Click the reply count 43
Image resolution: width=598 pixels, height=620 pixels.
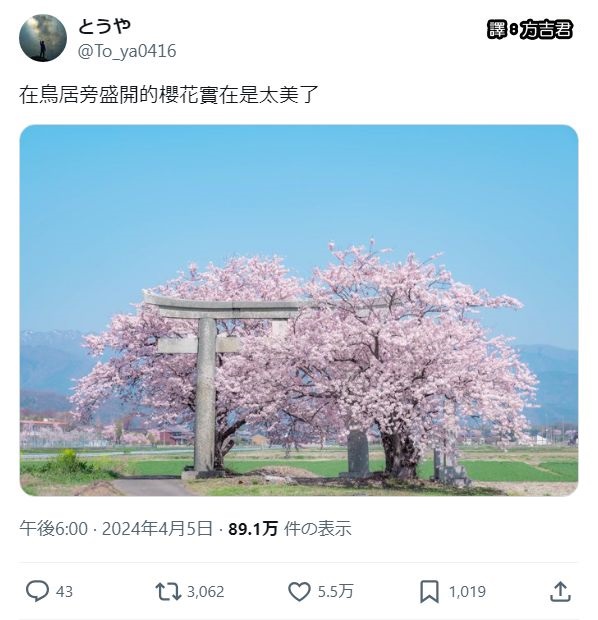point(64,592)
